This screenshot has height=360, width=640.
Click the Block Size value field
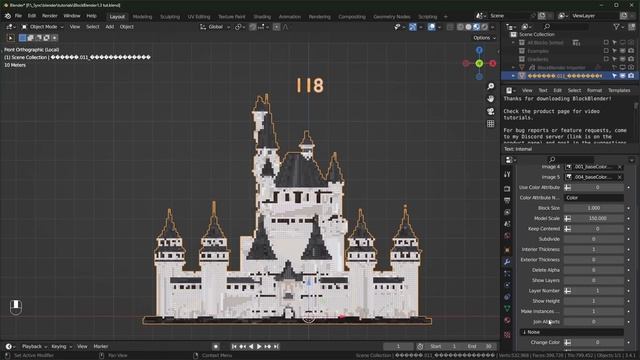pos(594,208)
